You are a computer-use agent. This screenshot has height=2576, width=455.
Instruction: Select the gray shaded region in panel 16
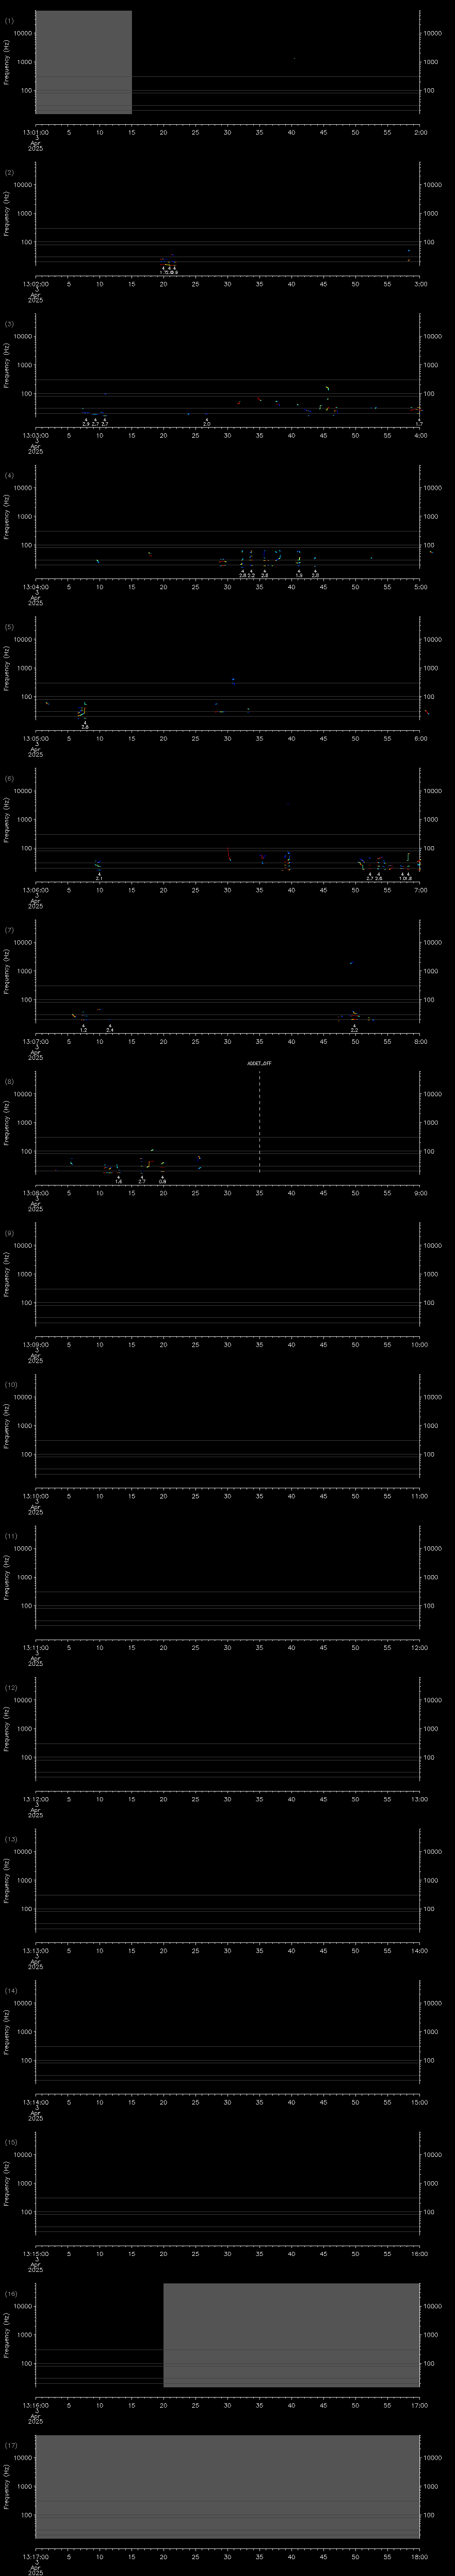coord(291,2335)
